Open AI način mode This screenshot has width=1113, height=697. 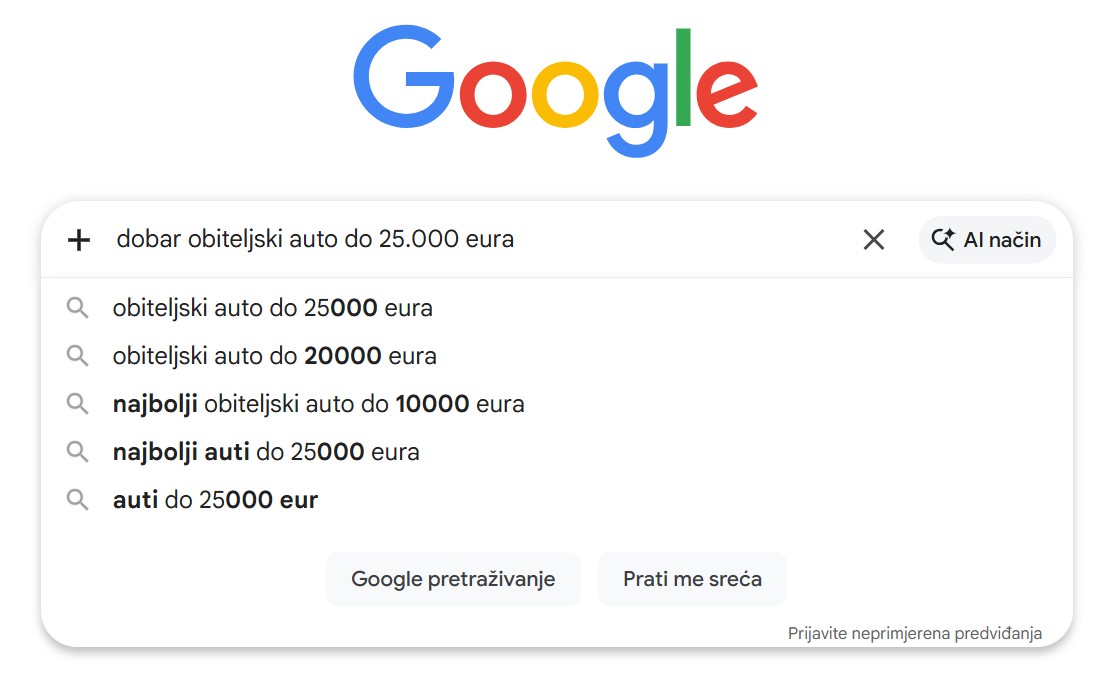click(x=987, y=239)
